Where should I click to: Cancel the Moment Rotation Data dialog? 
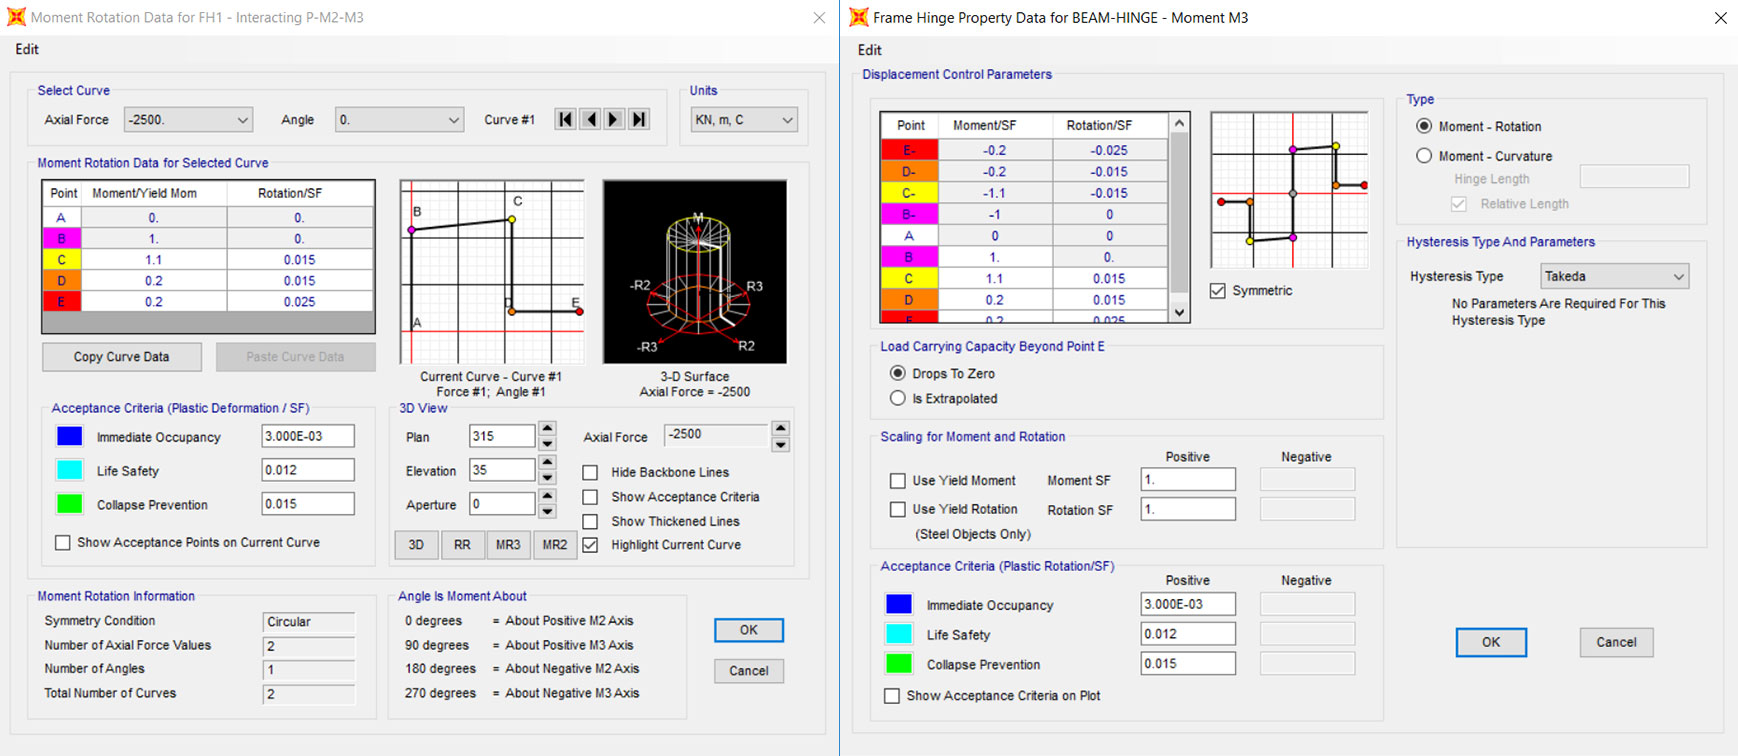749,671
